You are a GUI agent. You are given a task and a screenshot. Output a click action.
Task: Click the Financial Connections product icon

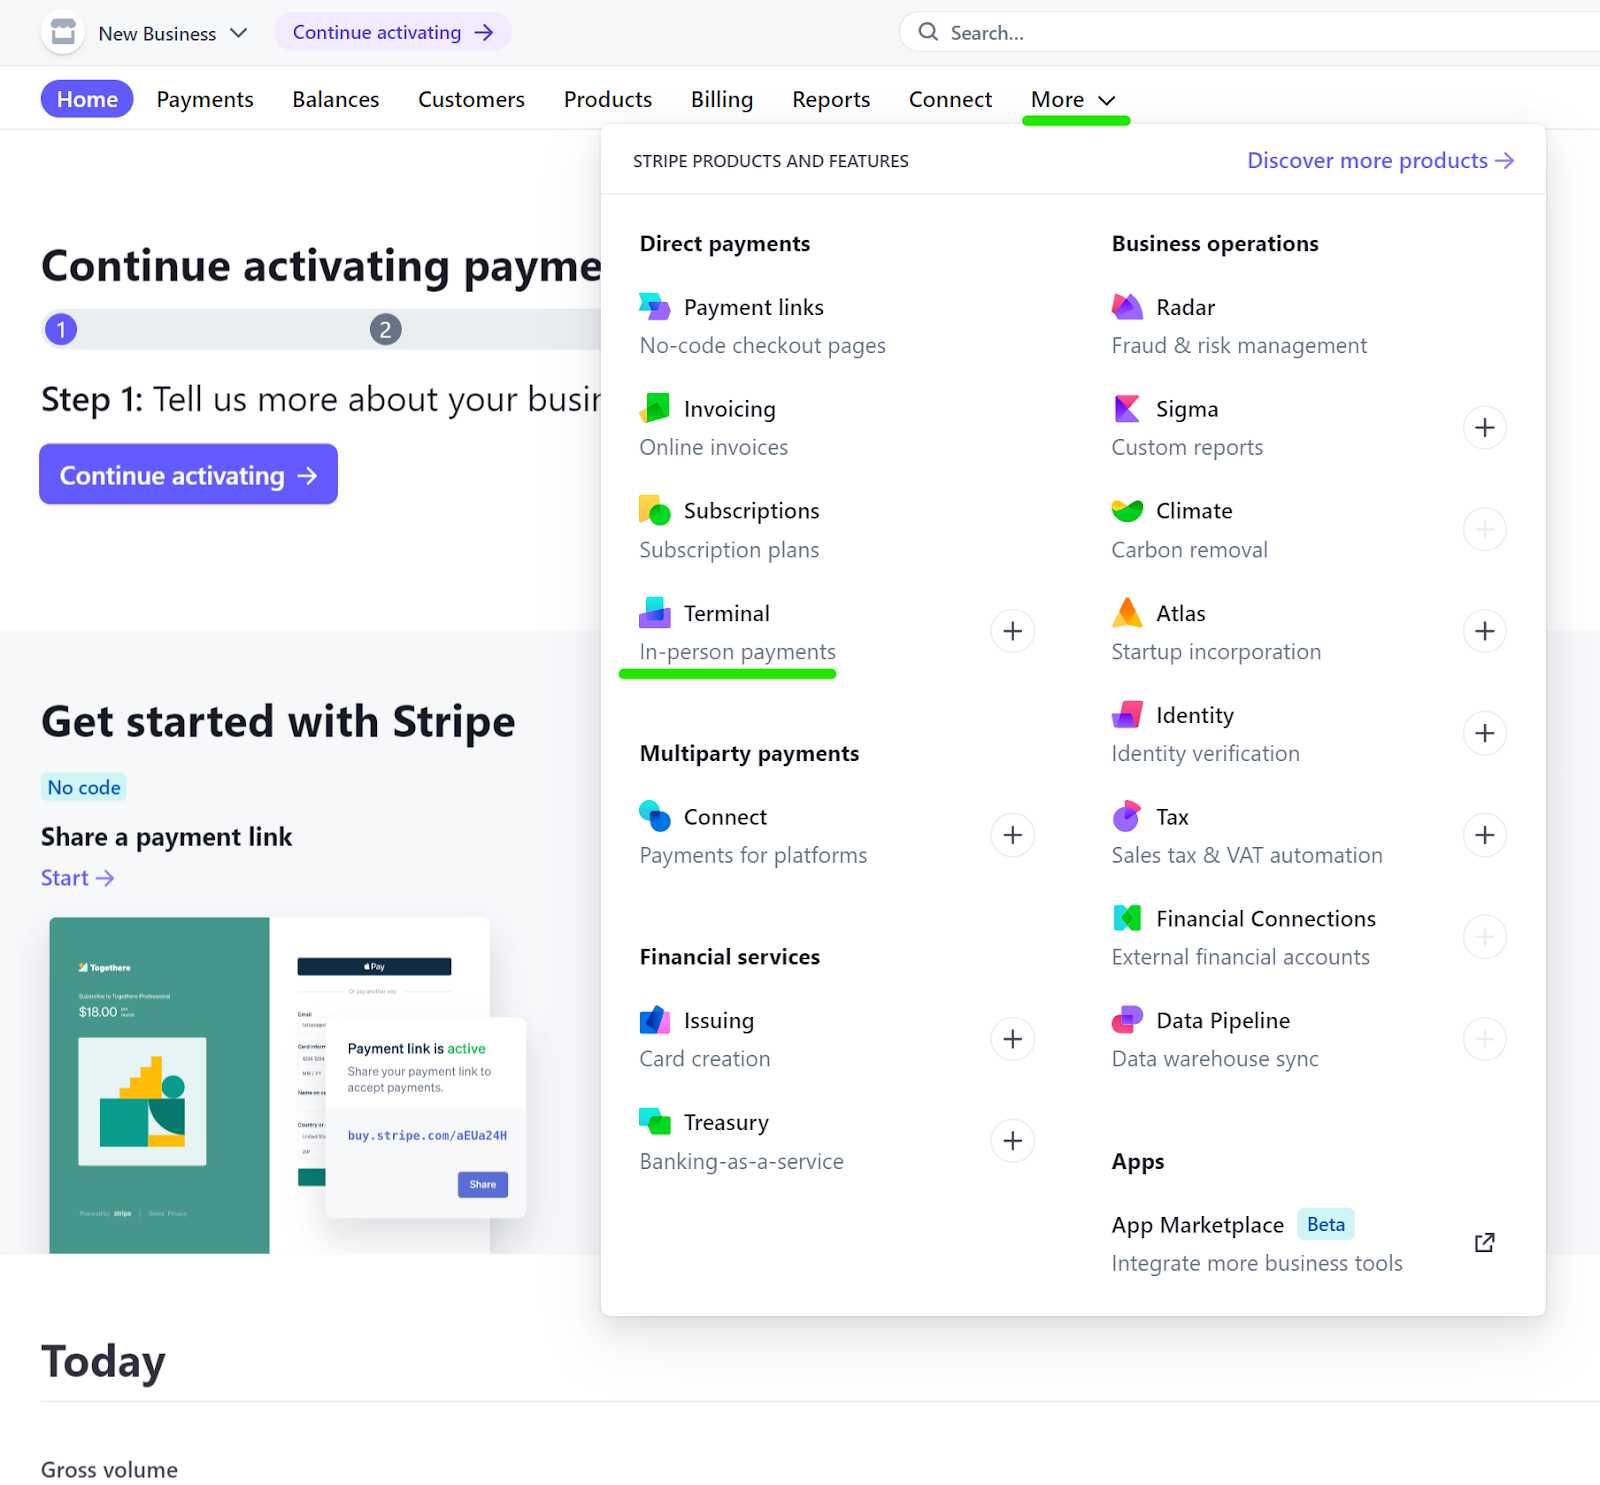pos(1127,918)
